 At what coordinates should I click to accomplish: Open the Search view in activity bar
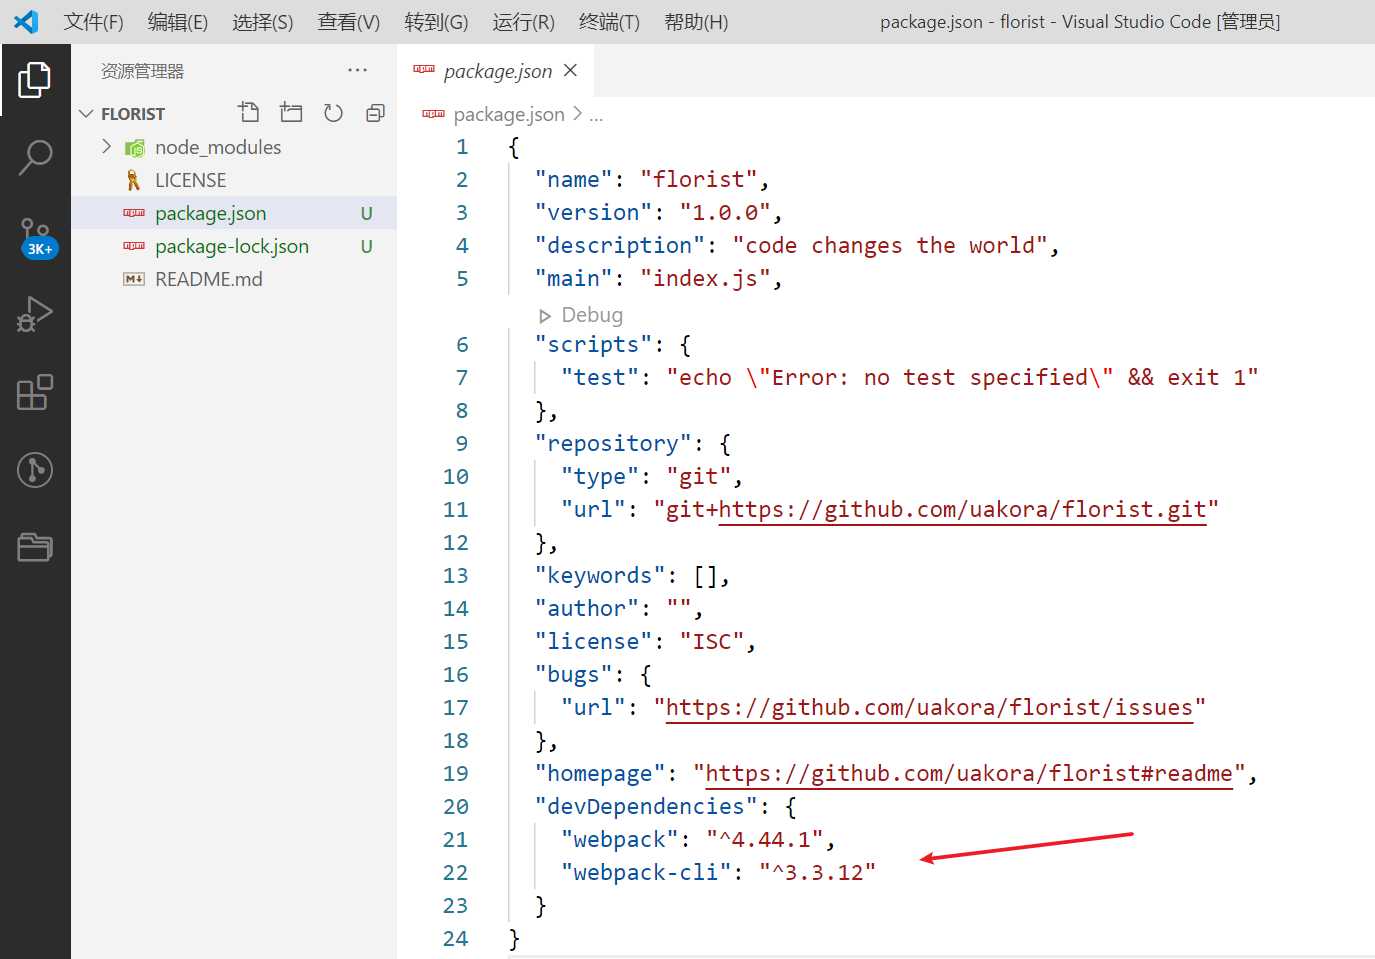point(35,157)
